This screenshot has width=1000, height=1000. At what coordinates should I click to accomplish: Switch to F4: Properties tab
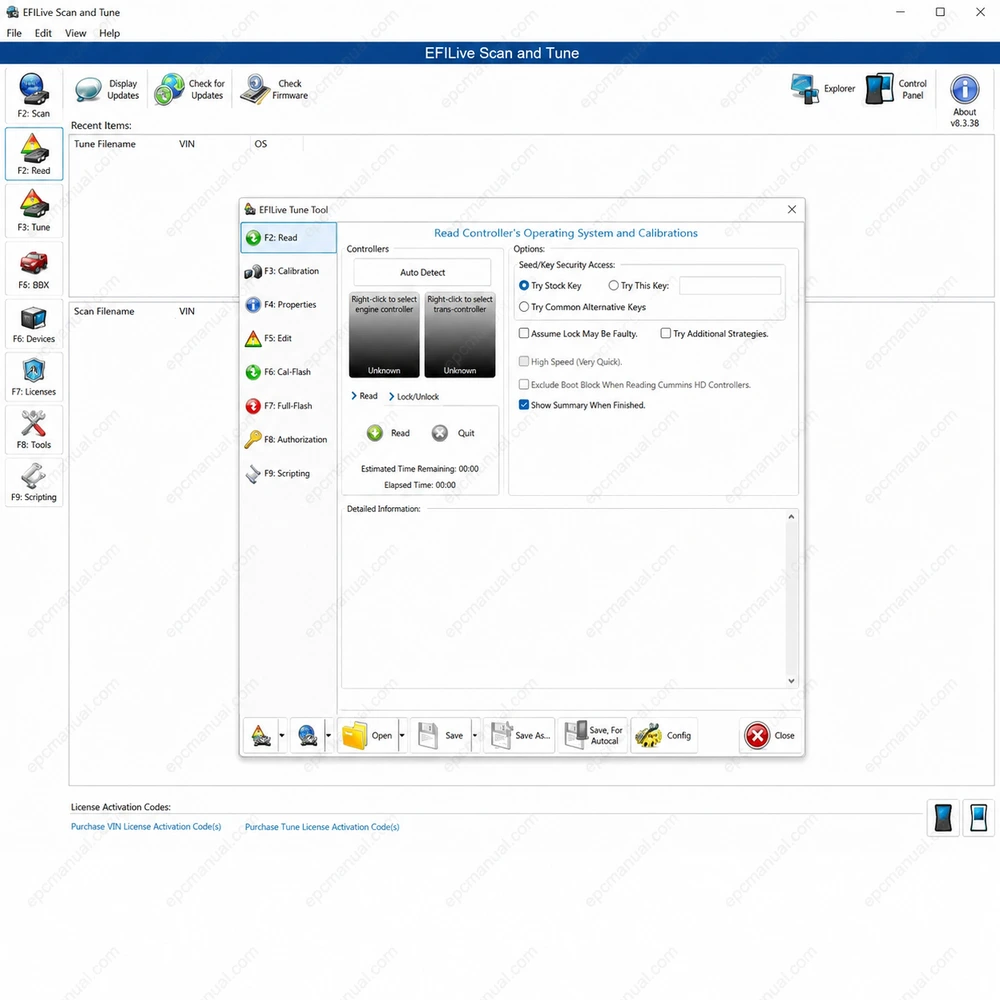tap(288, 305)
